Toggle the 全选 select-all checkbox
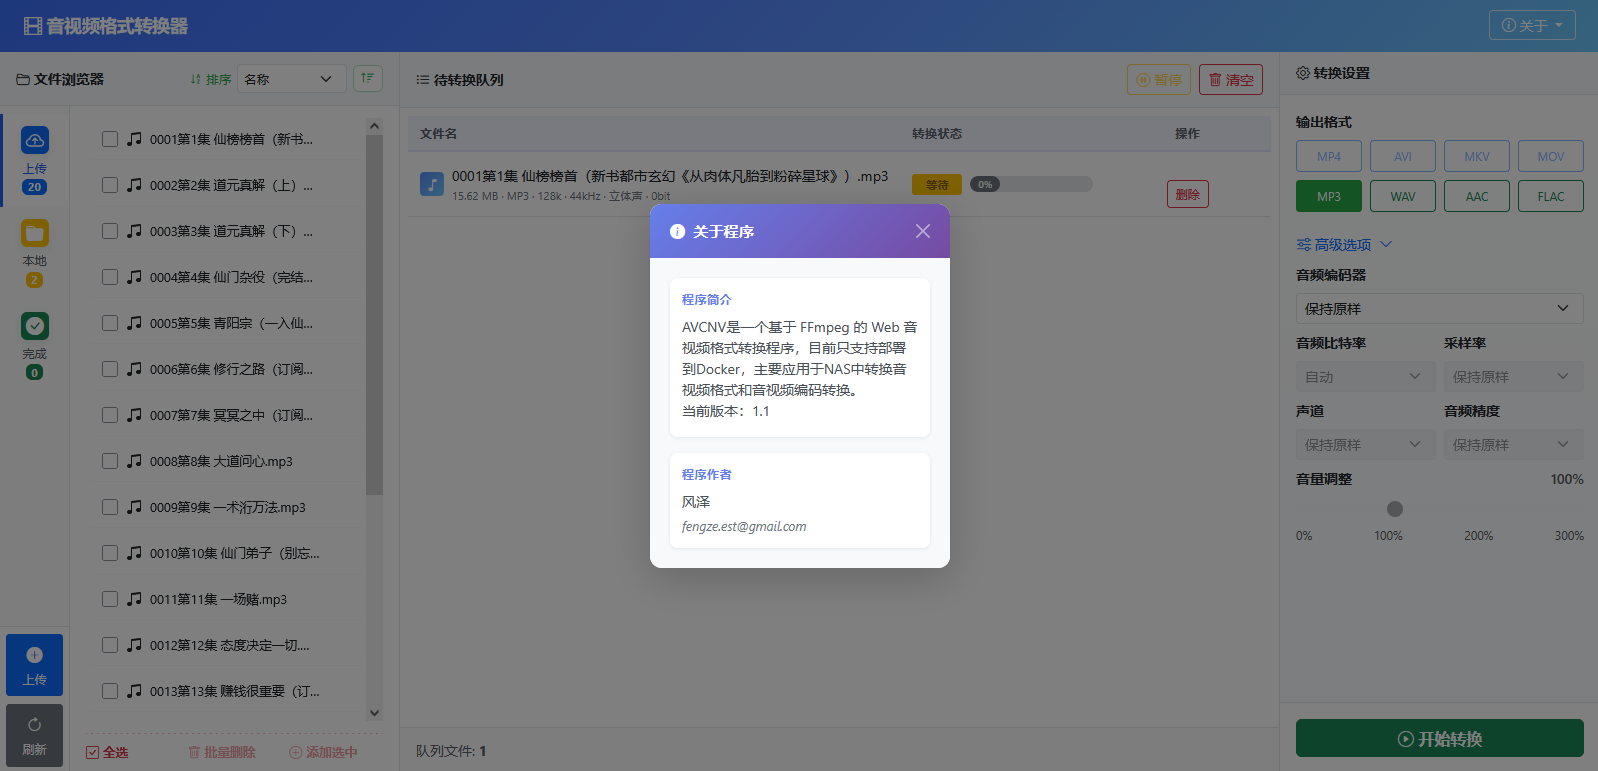This screenshot has width=1598, height=771. [x=93, y=752]
